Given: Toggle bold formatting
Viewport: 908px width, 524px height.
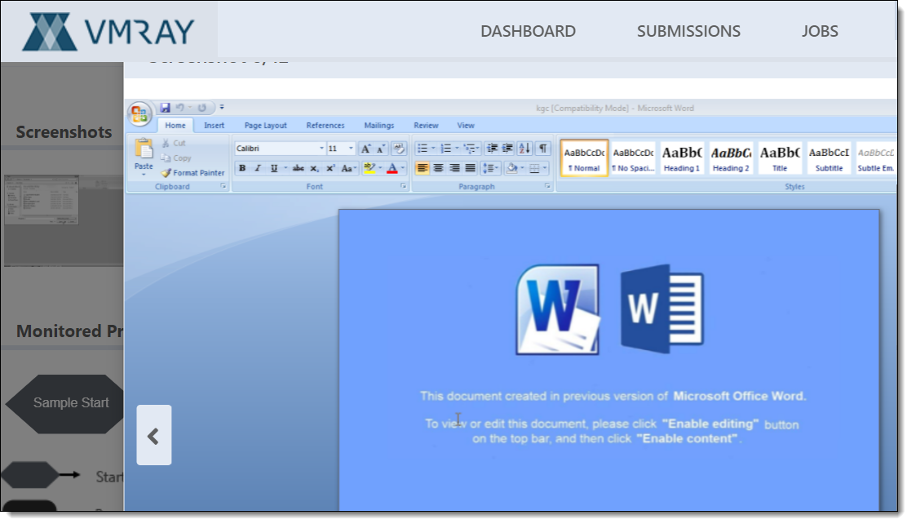Looking at the screenshot, I should (242, 168).
